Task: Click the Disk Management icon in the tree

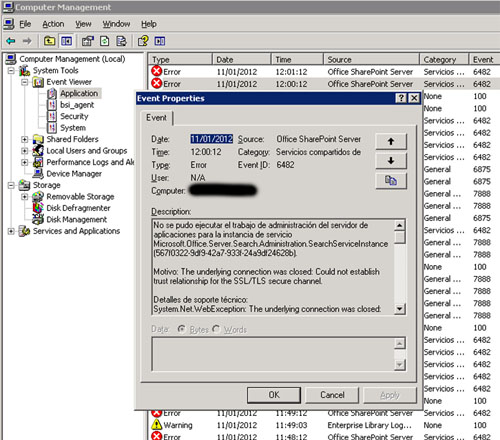Action: click(38, 219)
